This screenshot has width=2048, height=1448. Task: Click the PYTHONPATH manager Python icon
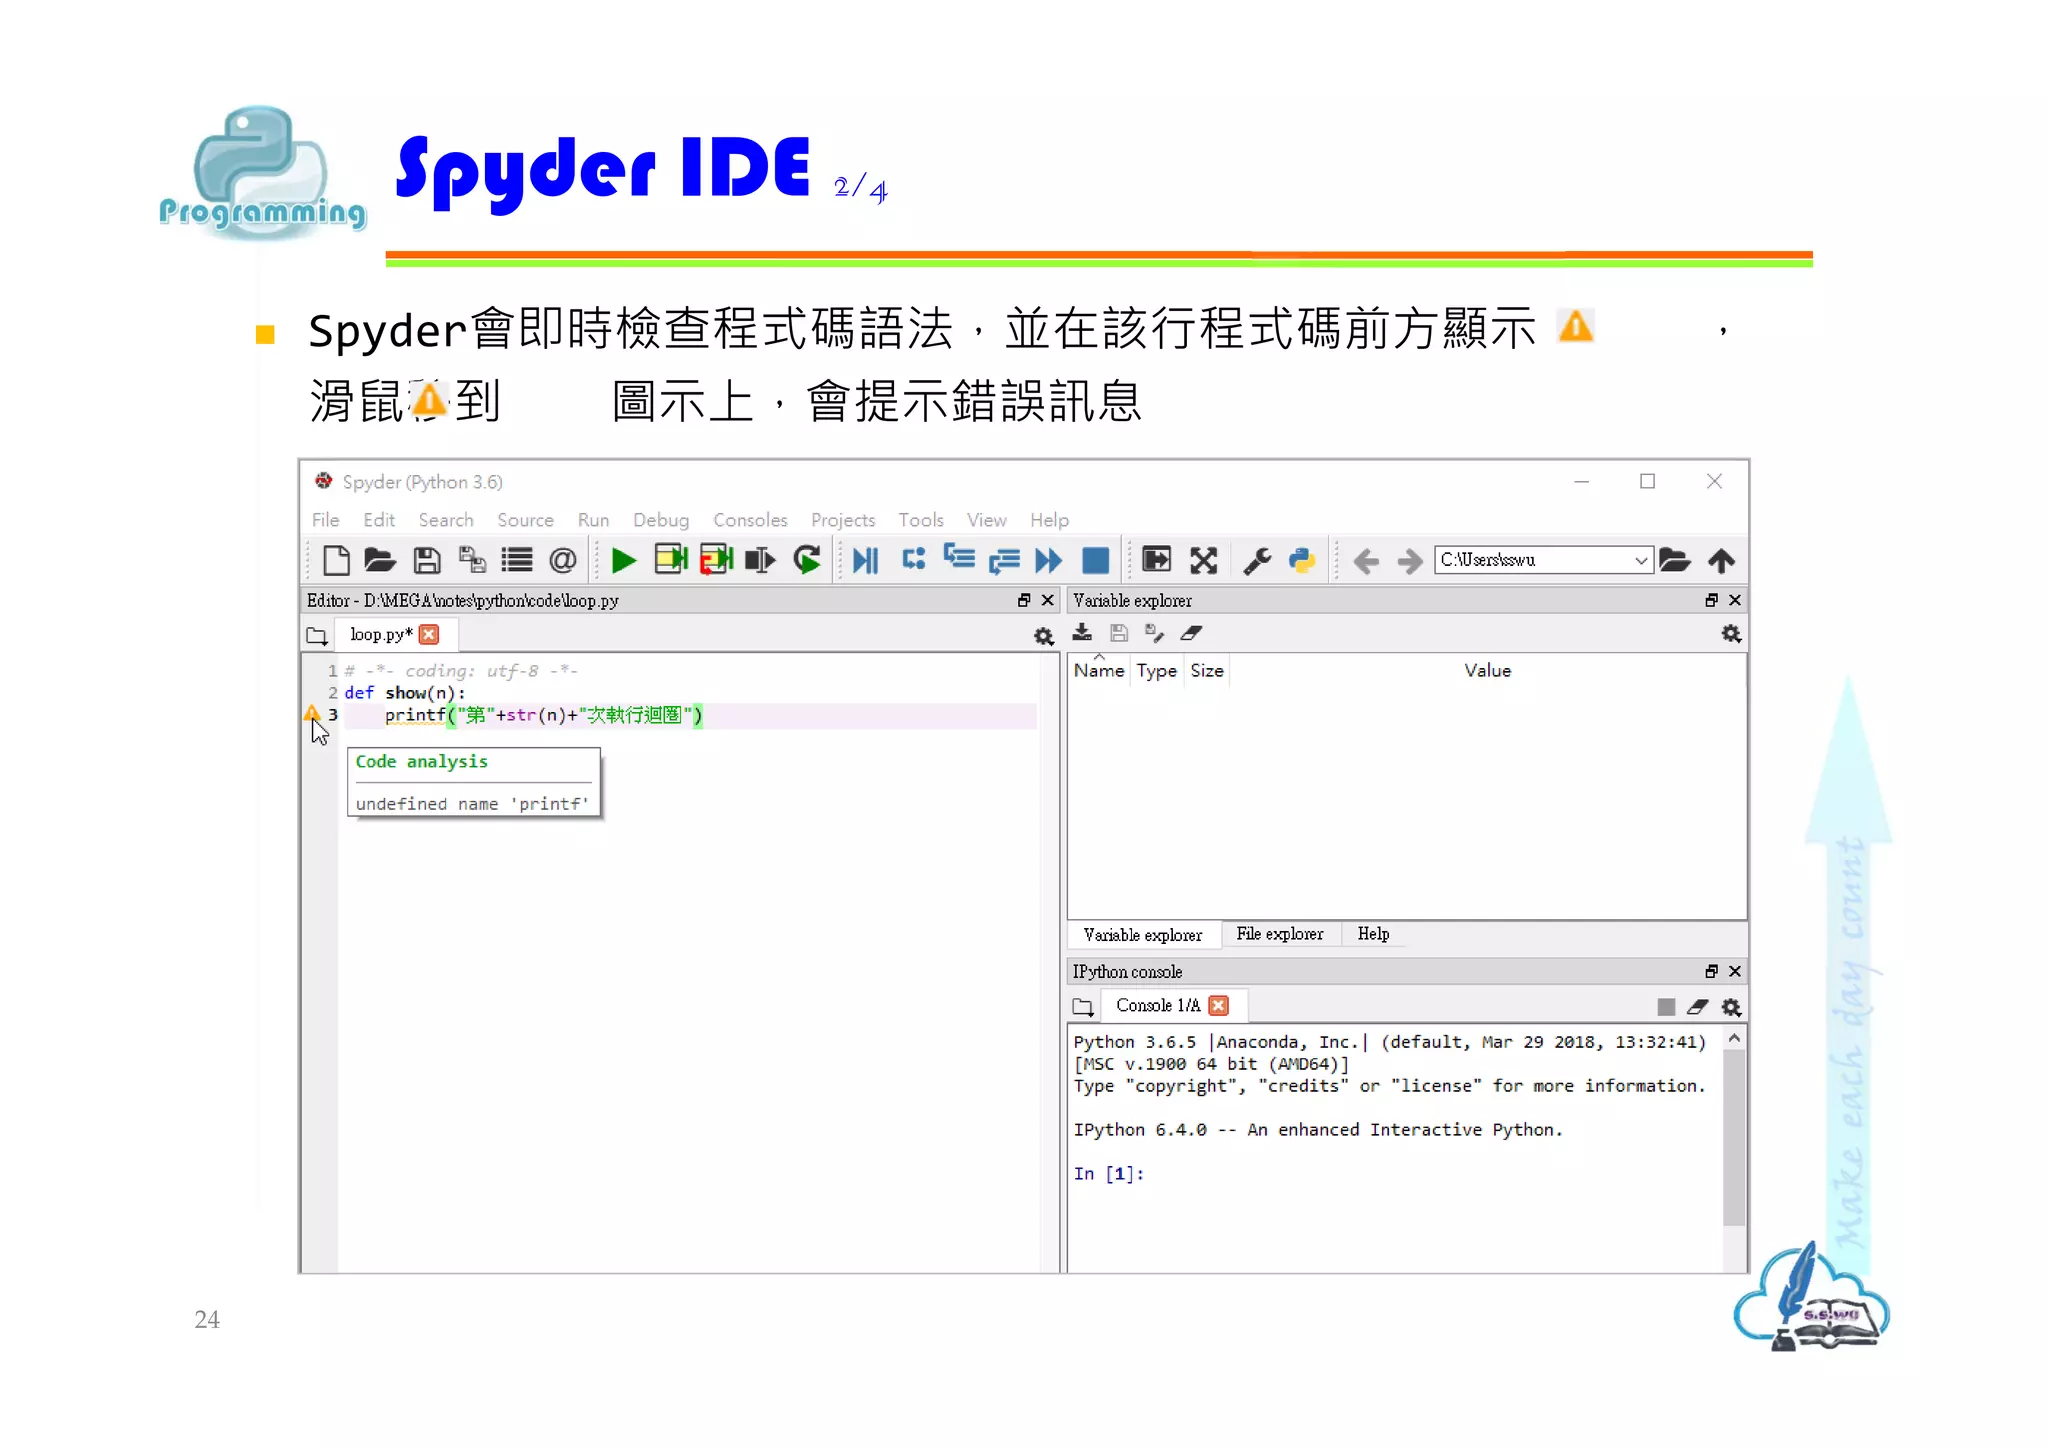1302,561
